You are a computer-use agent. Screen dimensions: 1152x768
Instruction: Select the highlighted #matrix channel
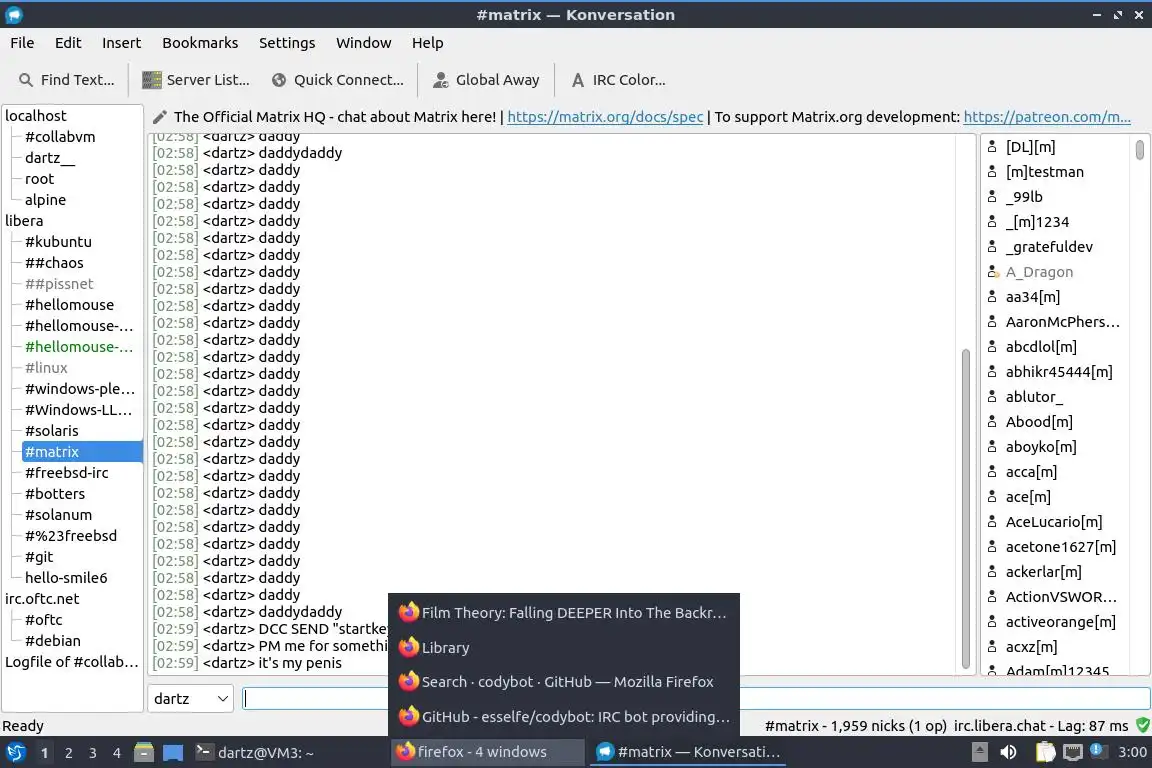(x=82, y=452)
